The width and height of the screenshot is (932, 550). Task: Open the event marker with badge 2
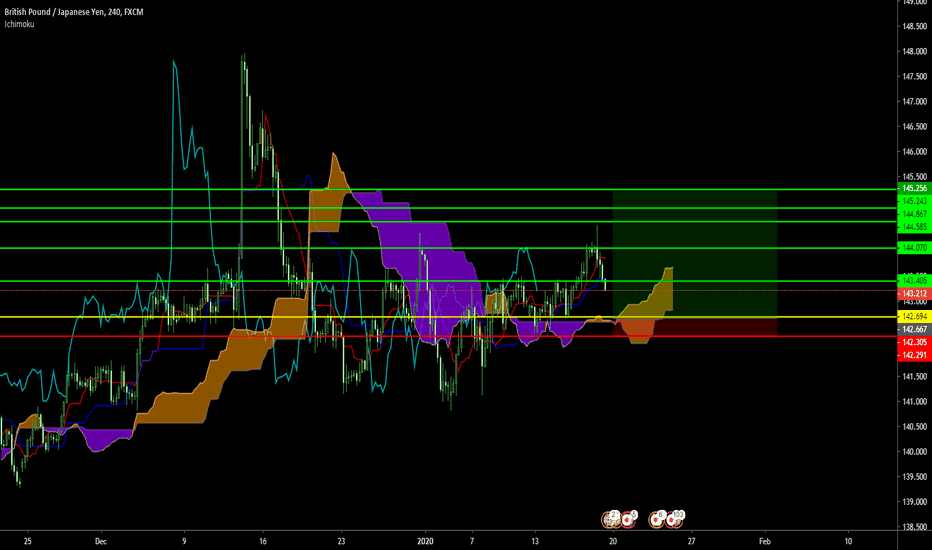610,518
